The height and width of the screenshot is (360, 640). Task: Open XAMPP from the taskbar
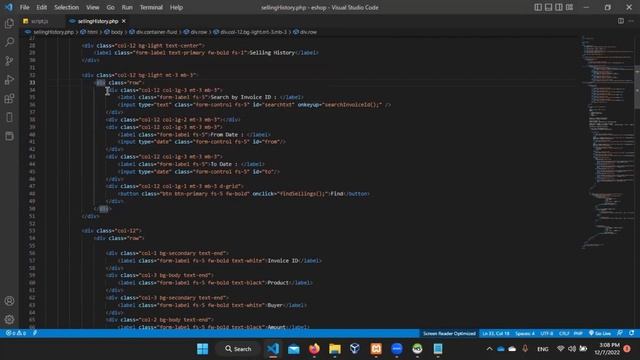[x=376, y=349]
